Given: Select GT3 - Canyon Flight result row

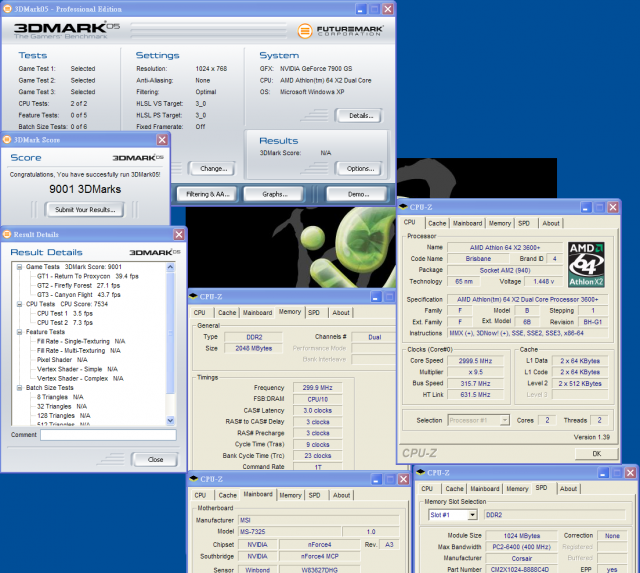Looking at the screenshot, I should pos(79,295).
